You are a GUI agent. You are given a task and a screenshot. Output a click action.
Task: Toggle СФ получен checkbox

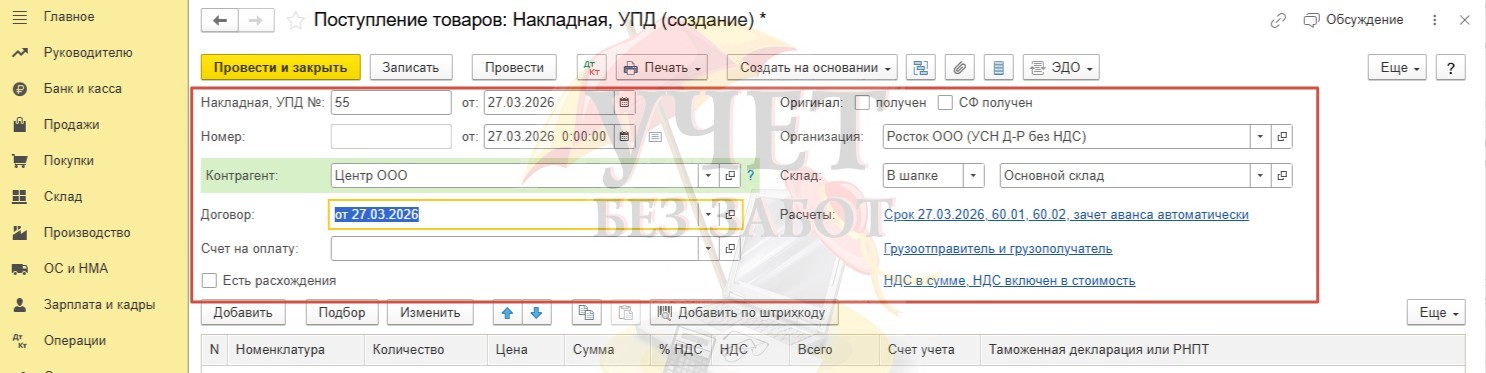pos(945,102)
